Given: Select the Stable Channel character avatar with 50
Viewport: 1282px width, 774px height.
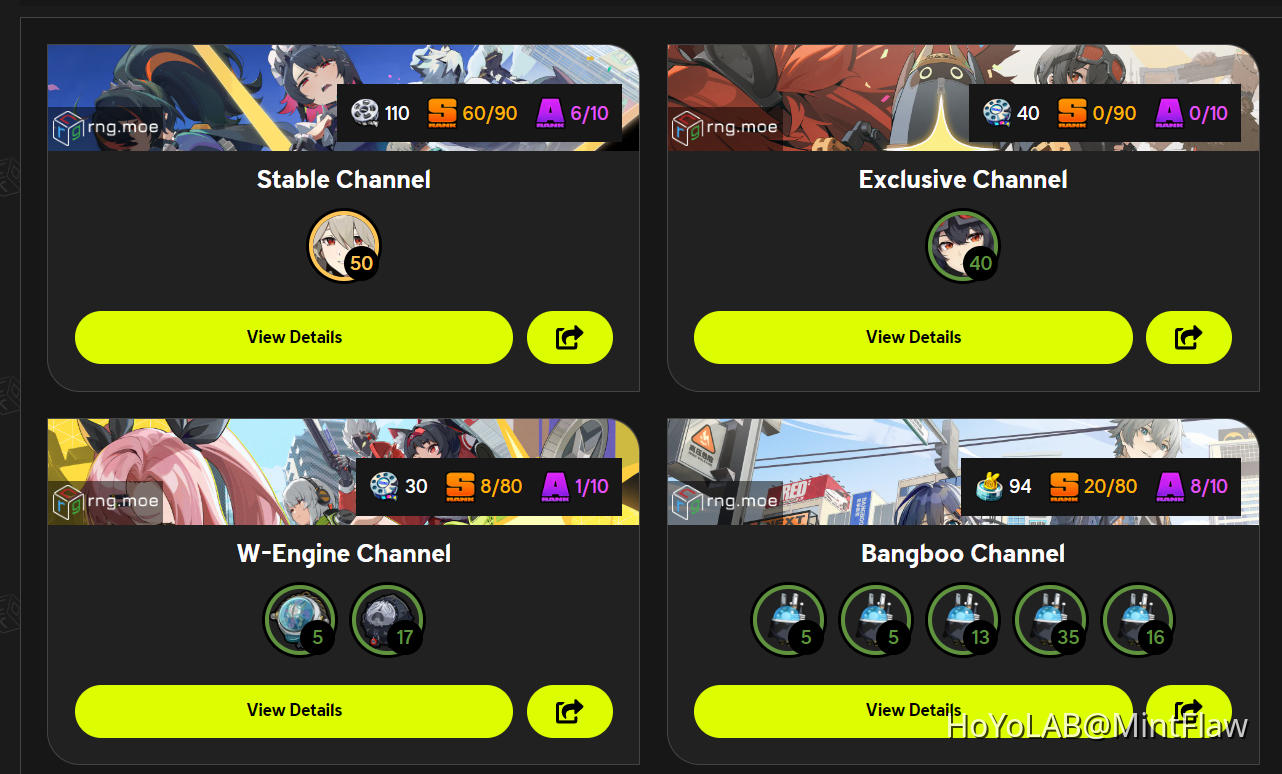Looking at the screenshot, I should pyautogui.click(x=344, y=246).
